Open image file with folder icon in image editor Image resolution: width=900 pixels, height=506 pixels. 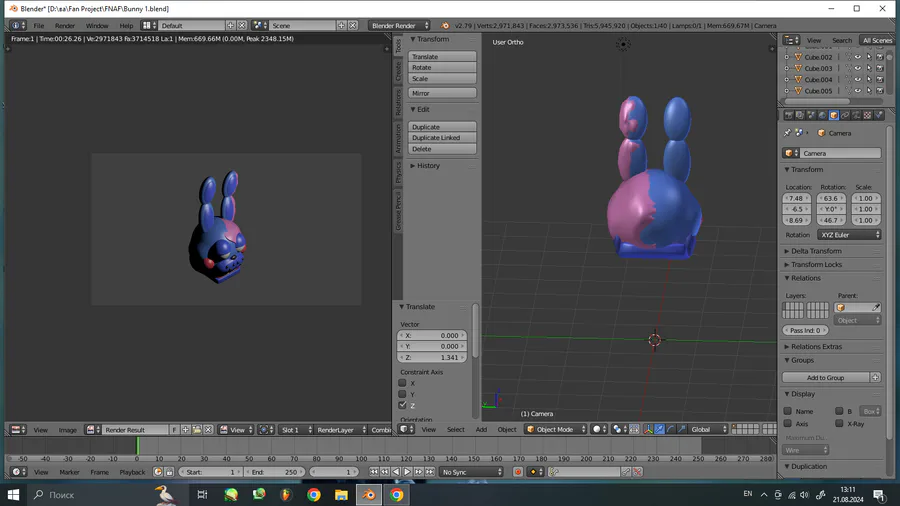point(197,430)
